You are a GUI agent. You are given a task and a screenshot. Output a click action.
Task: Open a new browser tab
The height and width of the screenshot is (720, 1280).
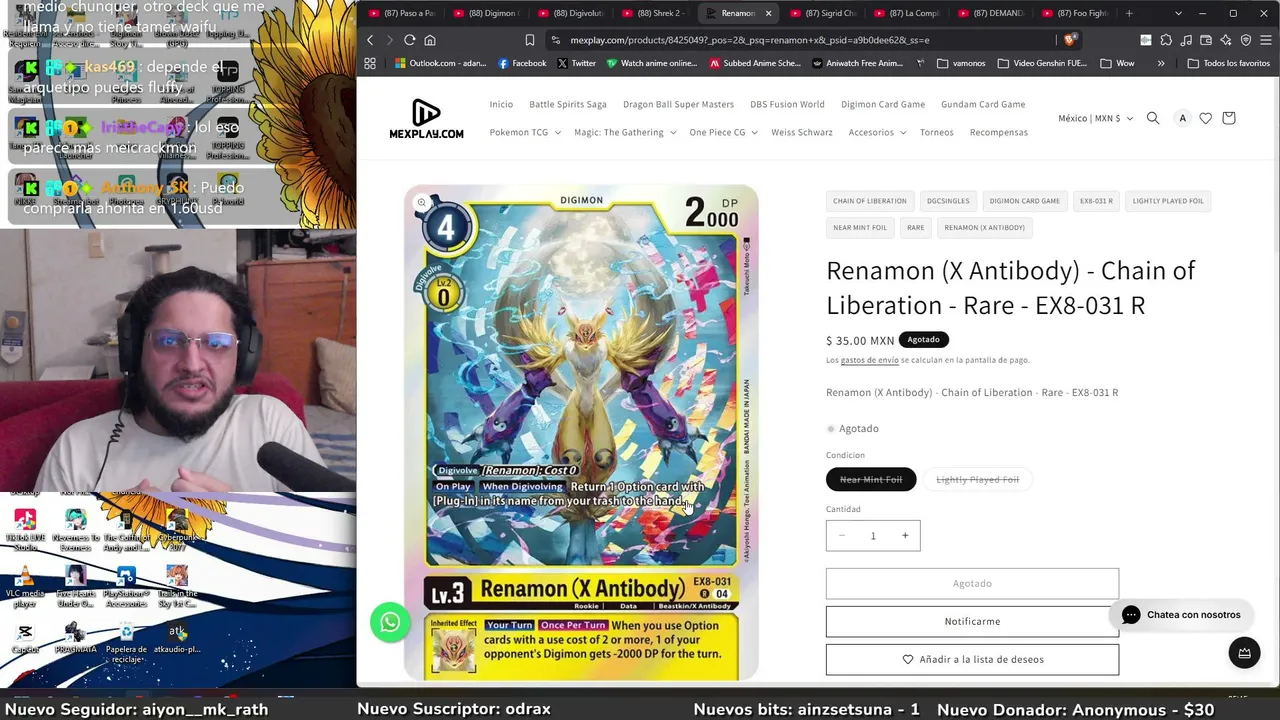1129,13
